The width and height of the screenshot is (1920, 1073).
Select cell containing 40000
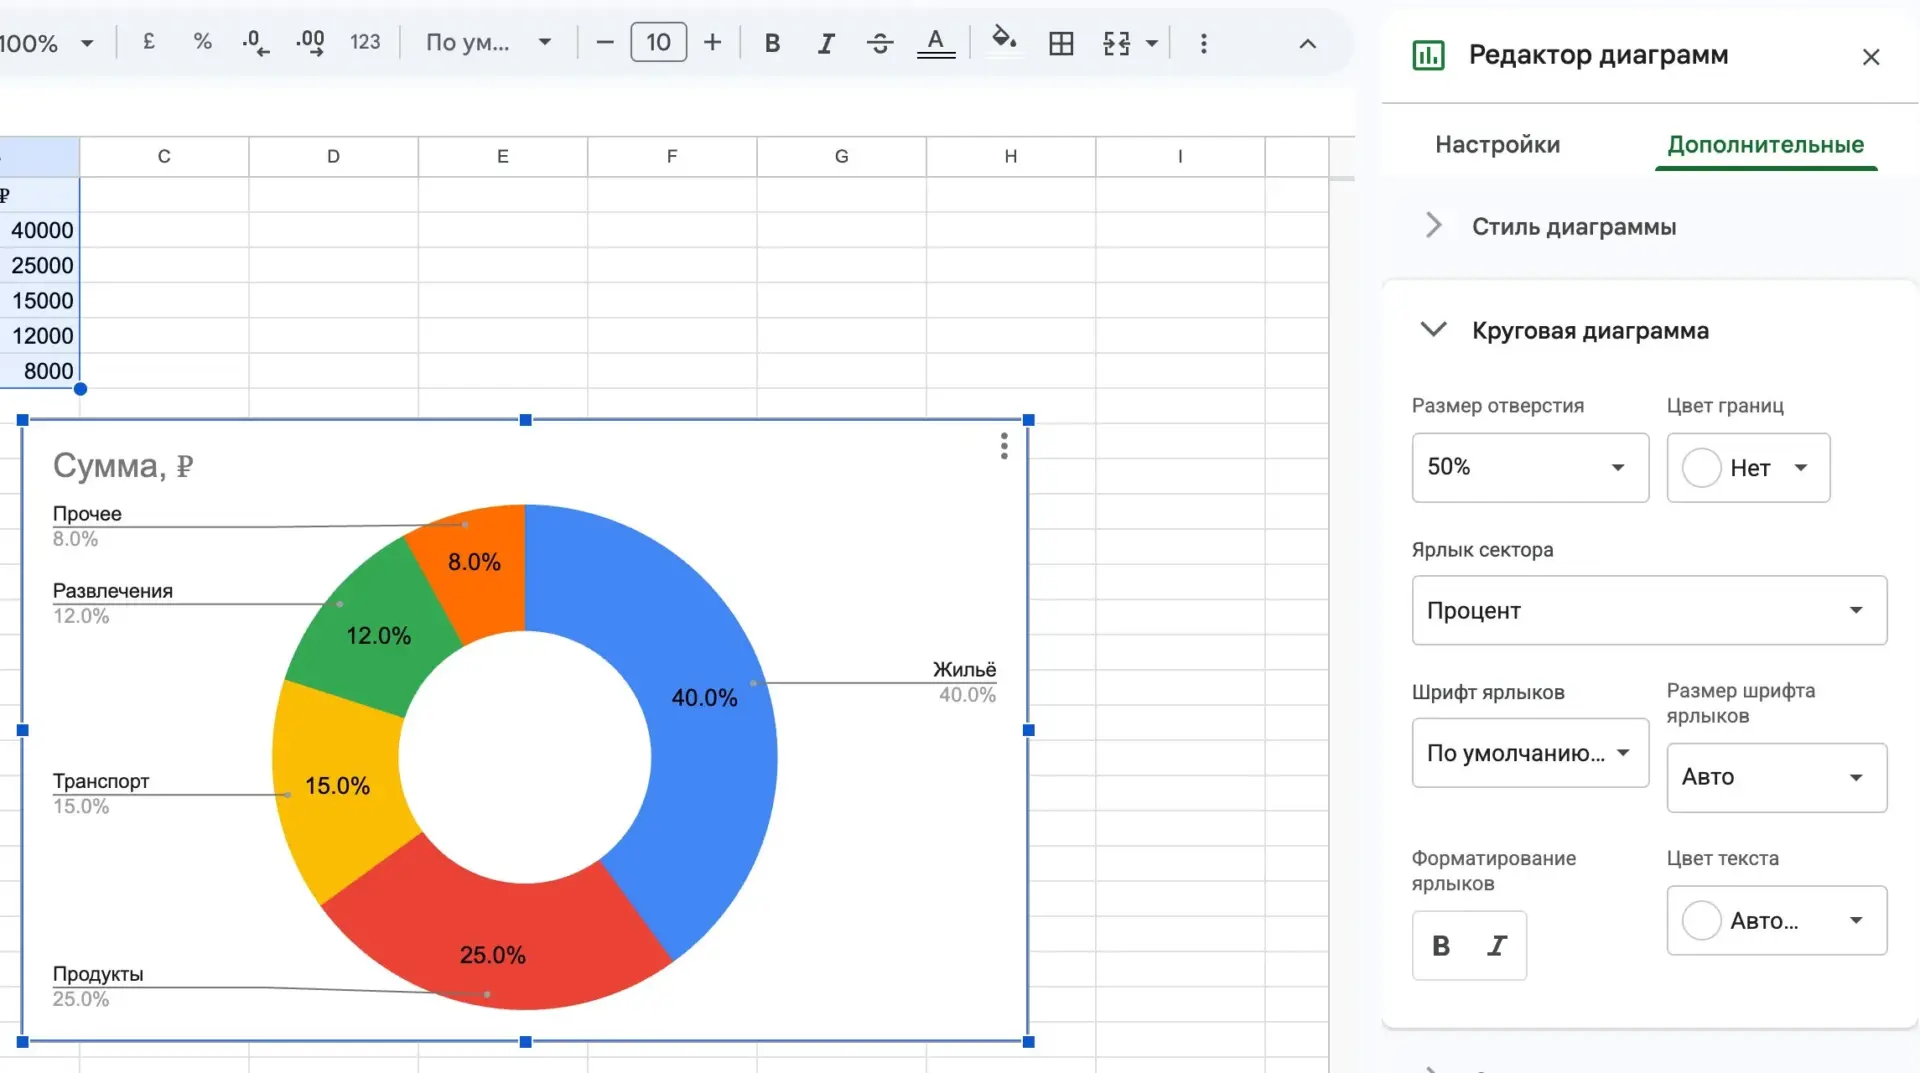point(40,230)
